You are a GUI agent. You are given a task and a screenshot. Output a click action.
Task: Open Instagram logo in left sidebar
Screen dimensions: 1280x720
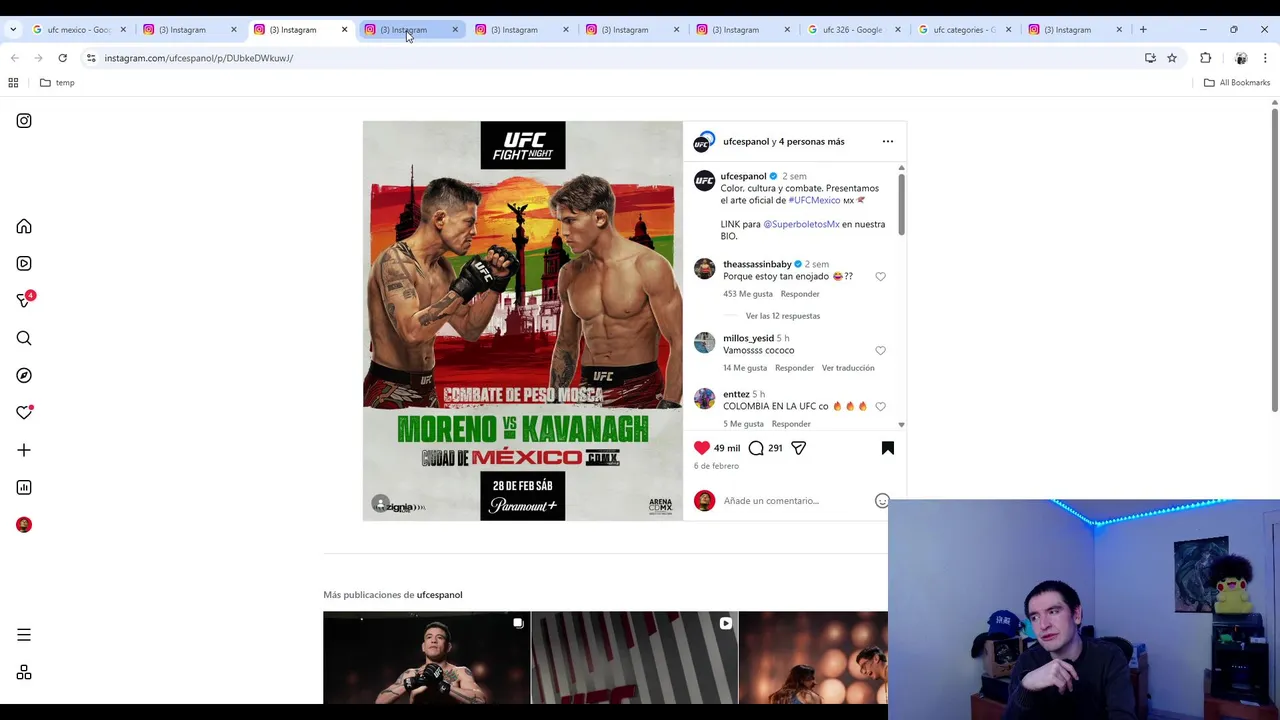click(x=24, y=121)
